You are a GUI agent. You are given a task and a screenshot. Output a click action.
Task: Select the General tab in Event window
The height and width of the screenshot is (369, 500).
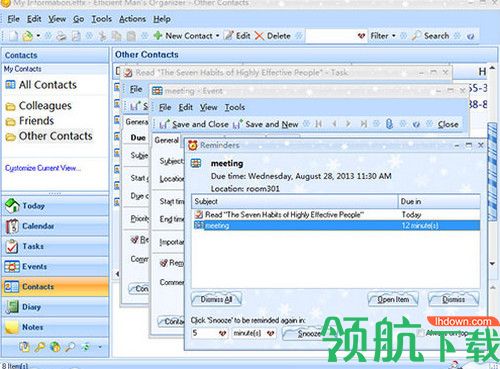pyautogui.click(x=166, y=140)
